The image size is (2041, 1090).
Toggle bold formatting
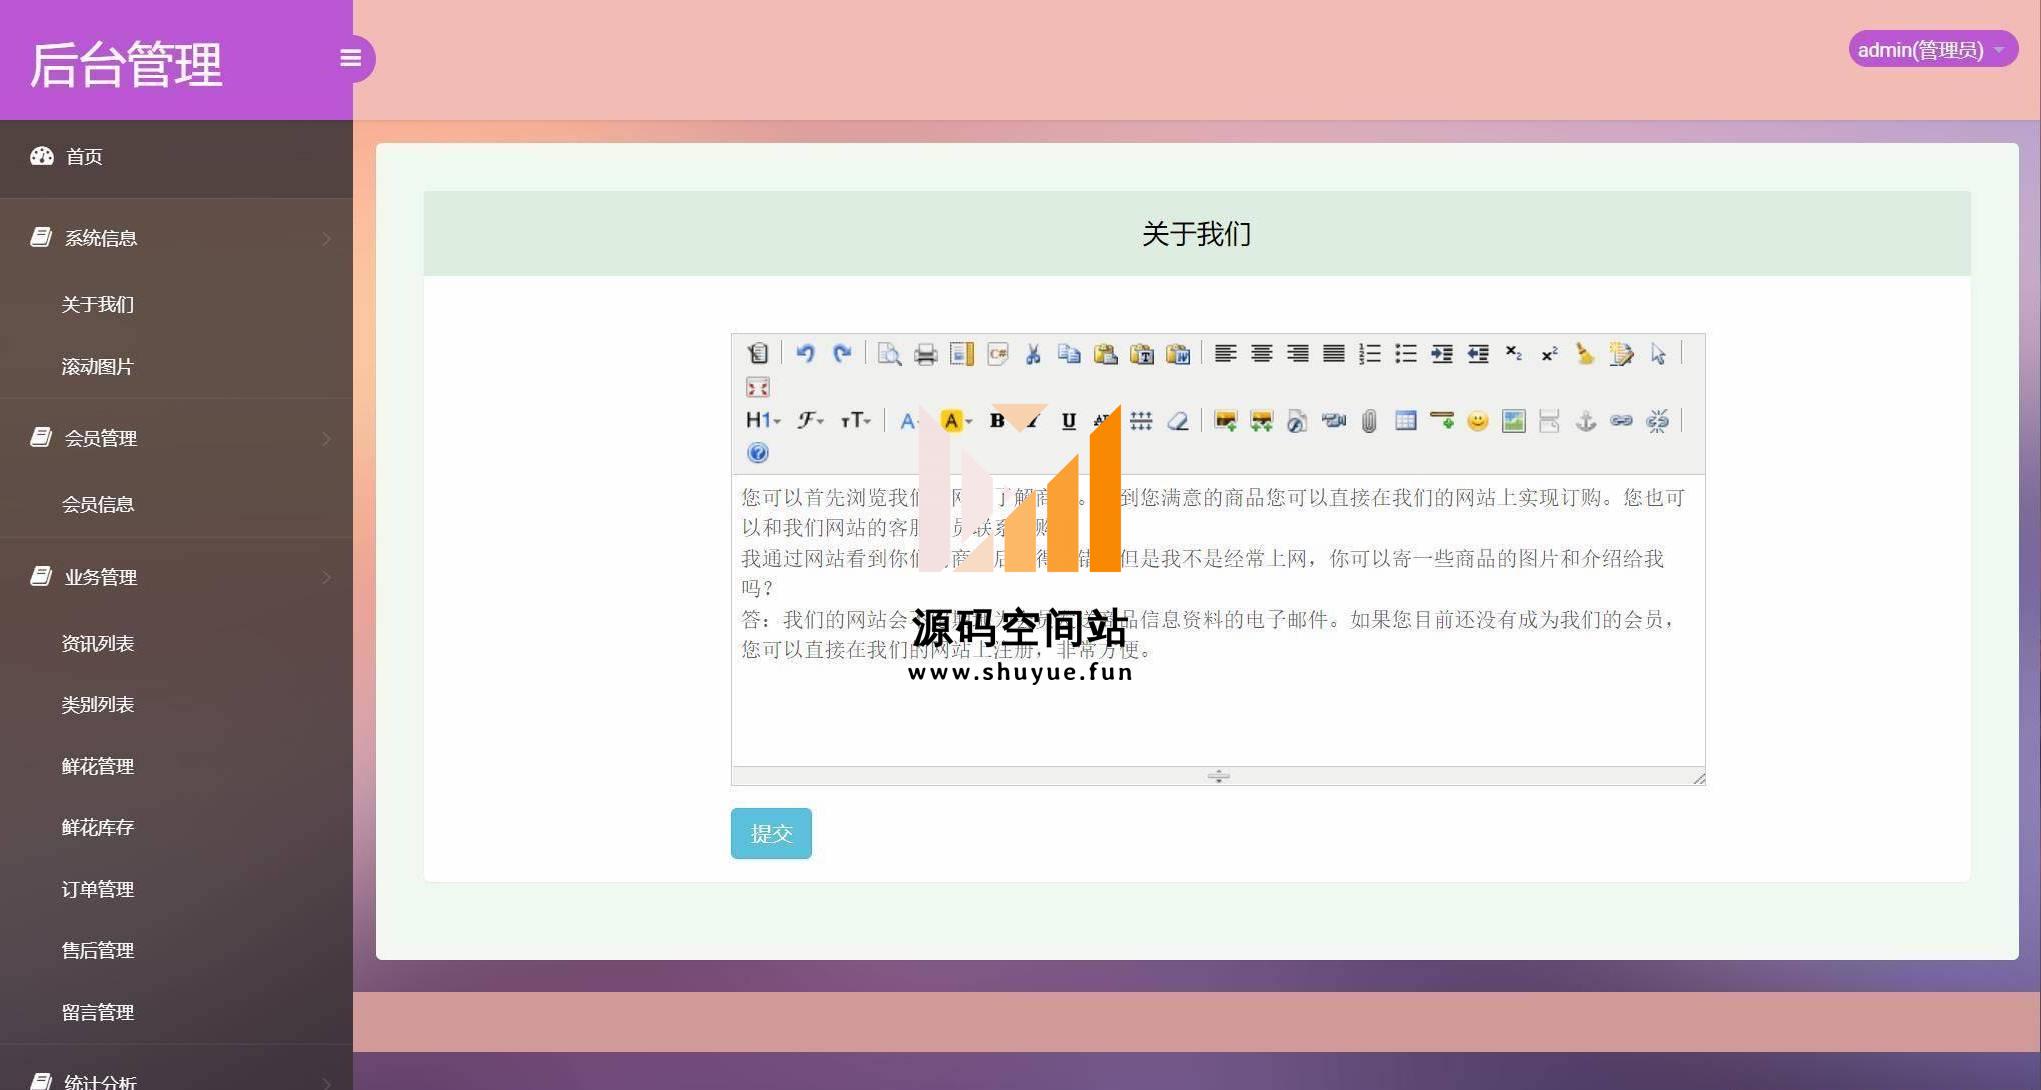pos(997,421)
